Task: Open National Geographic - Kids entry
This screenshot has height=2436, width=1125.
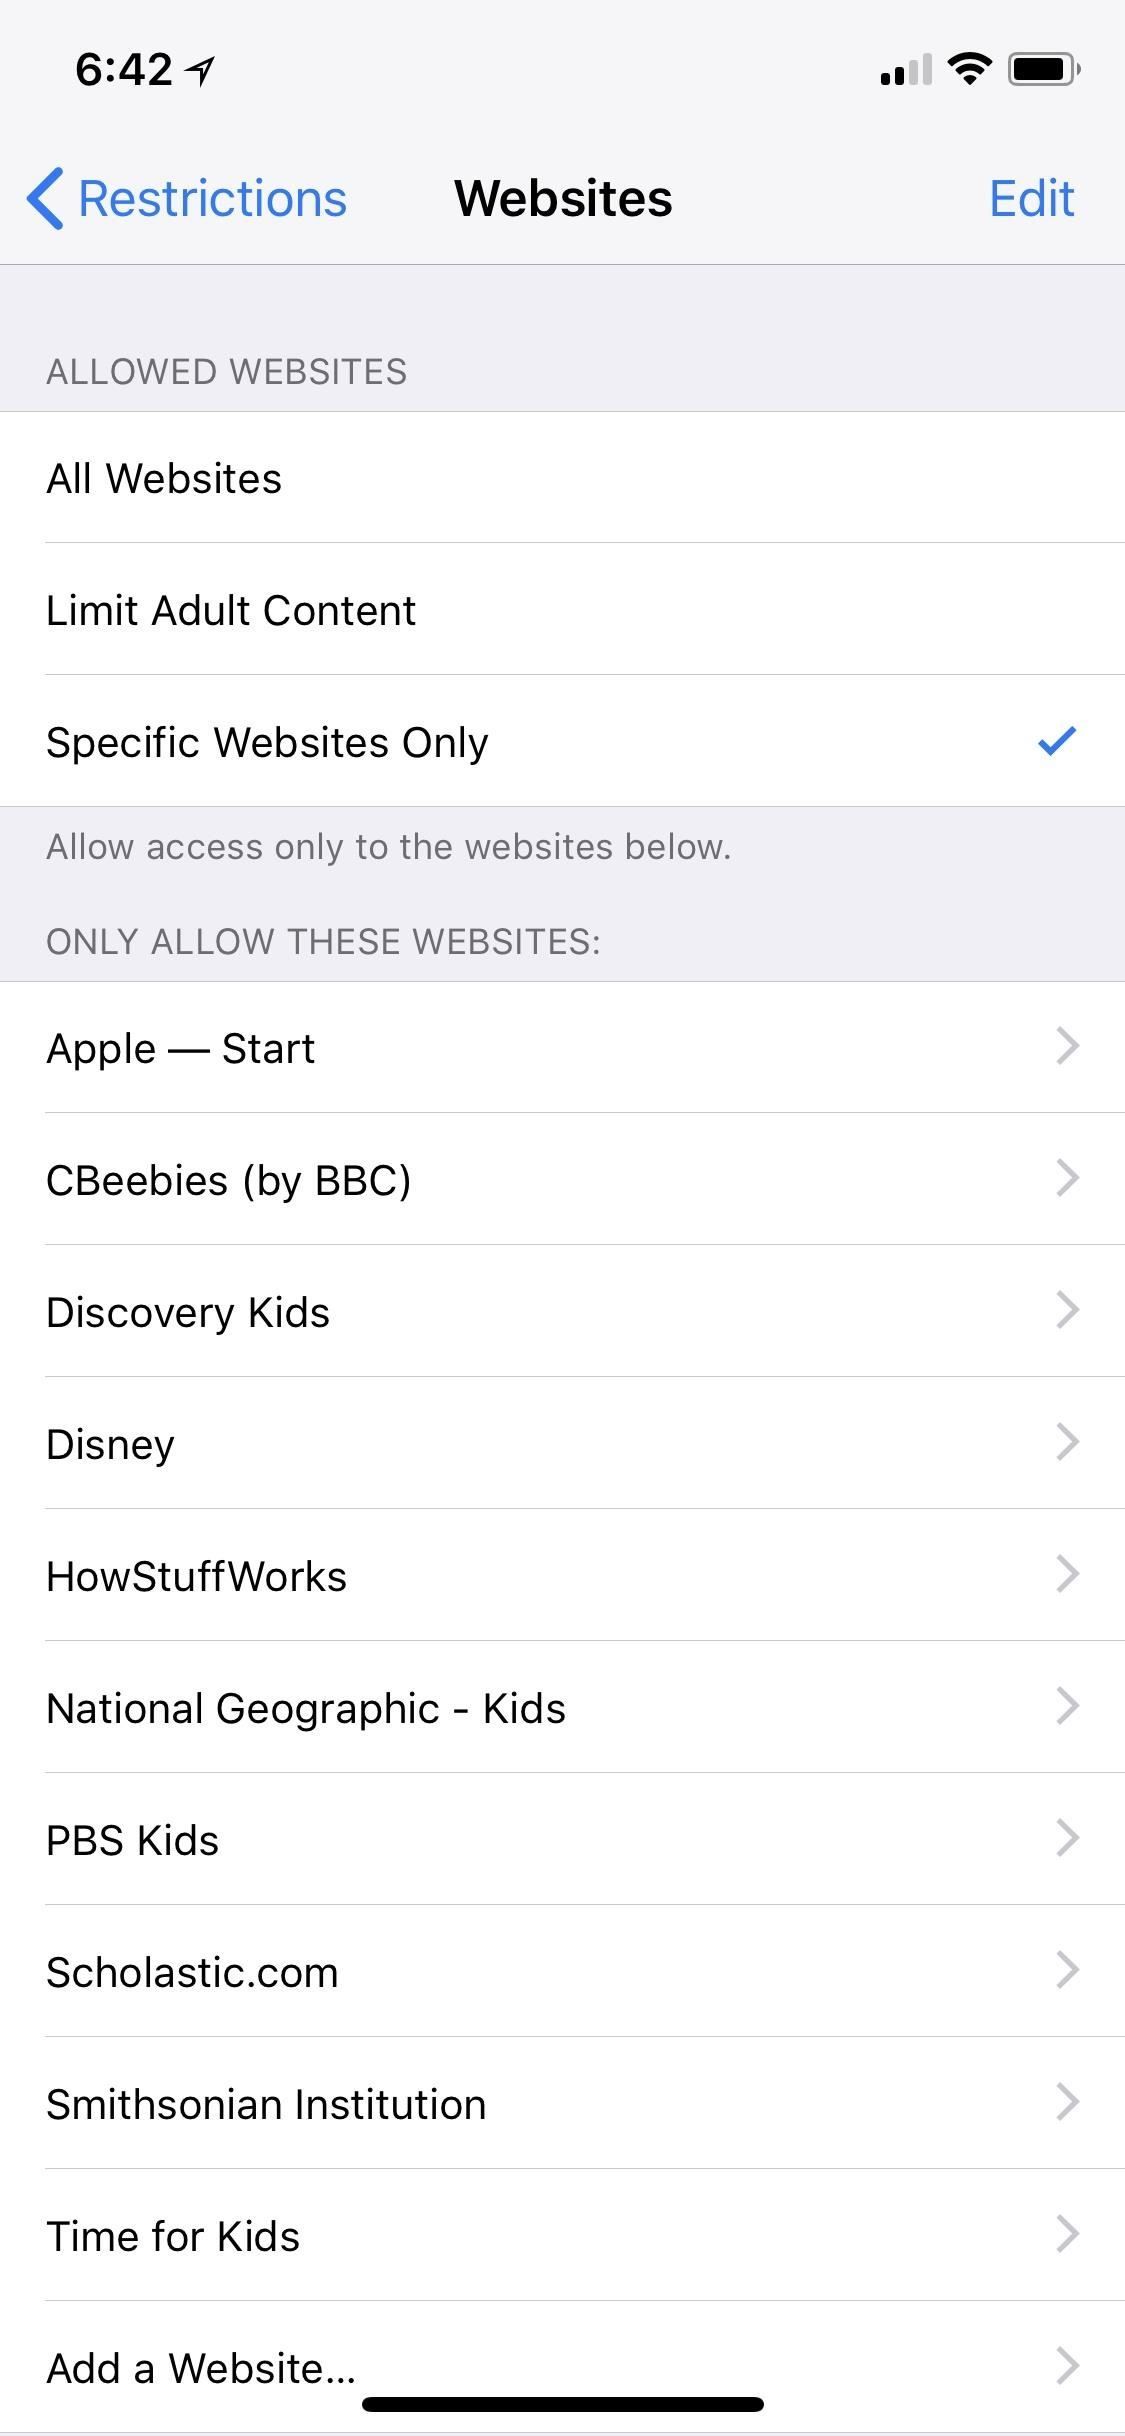Action: tap(306, 1708)
